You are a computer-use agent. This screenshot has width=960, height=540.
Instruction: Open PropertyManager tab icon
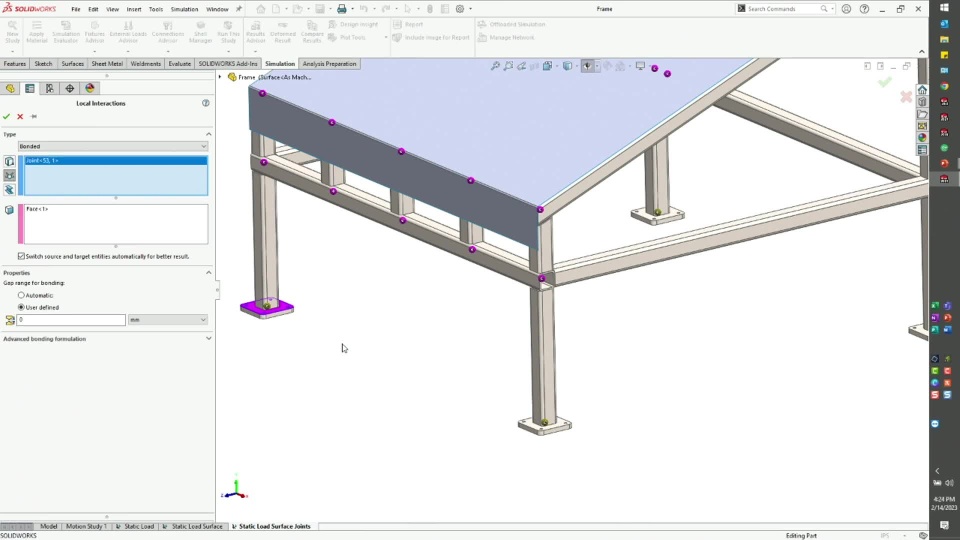point(29,89)
